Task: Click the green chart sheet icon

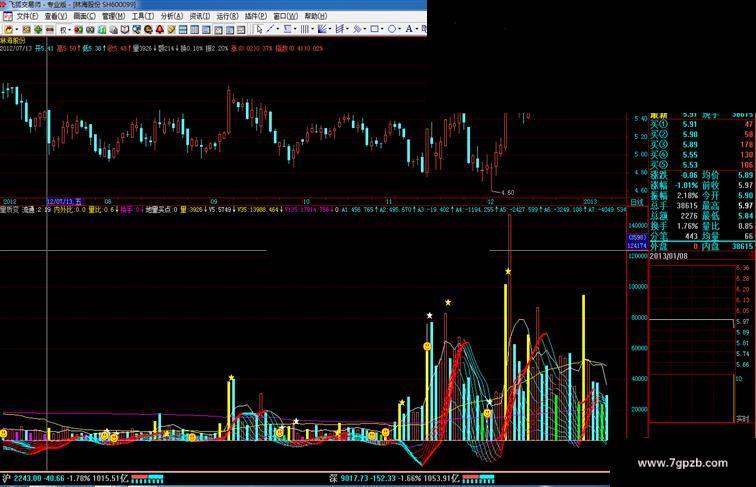Action: click(x=103, y=29)
